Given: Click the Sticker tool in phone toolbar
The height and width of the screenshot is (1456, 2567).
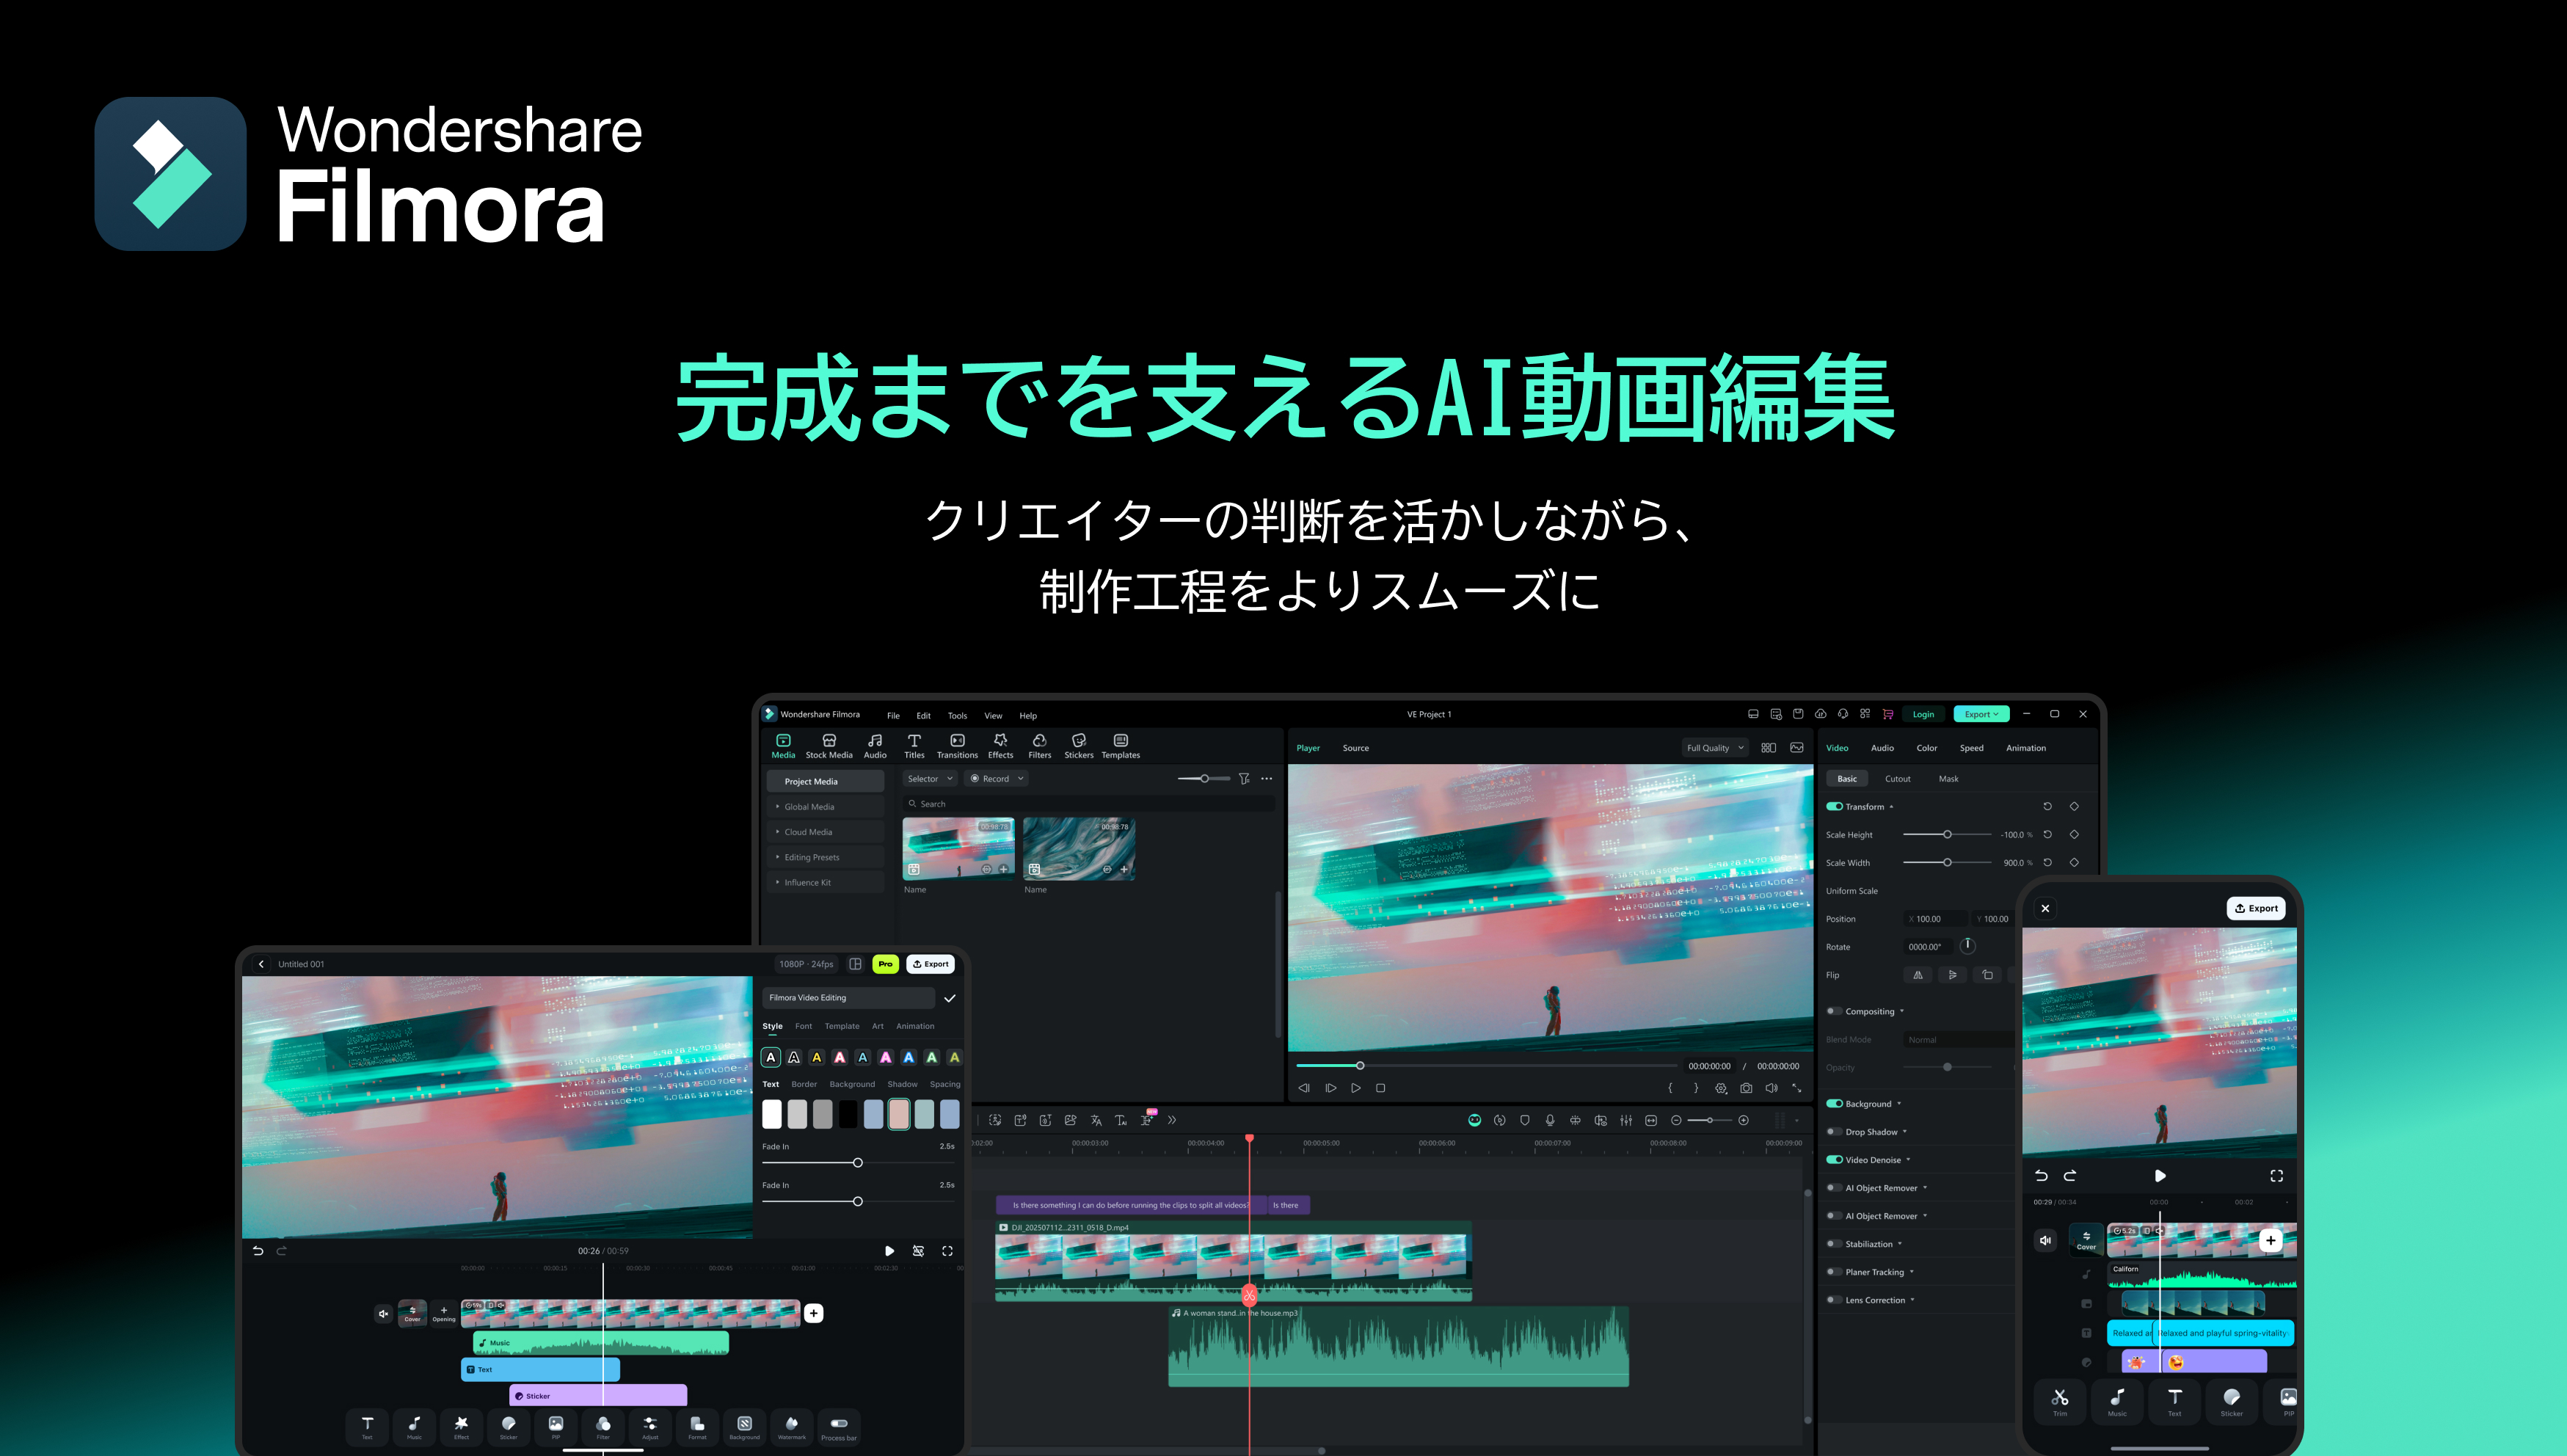Looking at the screenshot, I should [x=2231, y=1401].
